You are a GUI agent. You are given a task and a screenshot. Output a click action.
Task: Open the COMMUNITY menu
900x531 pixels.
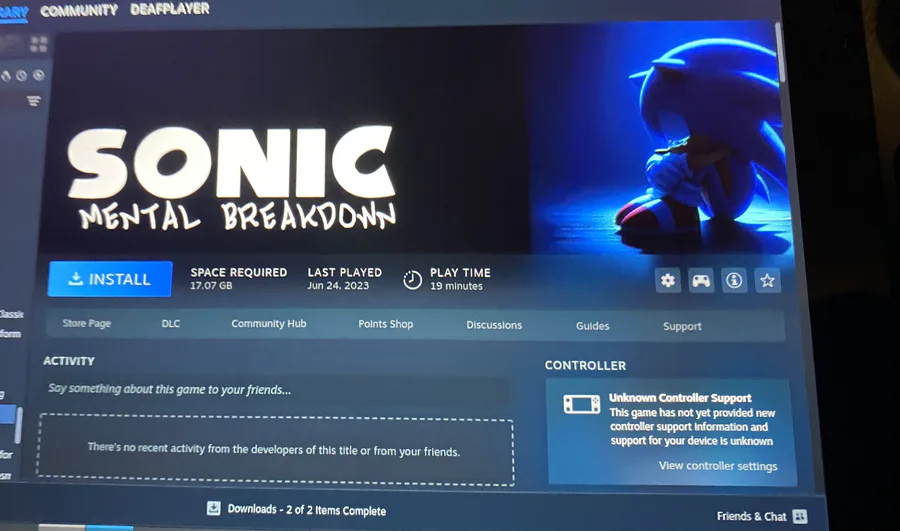pos(79,10)
